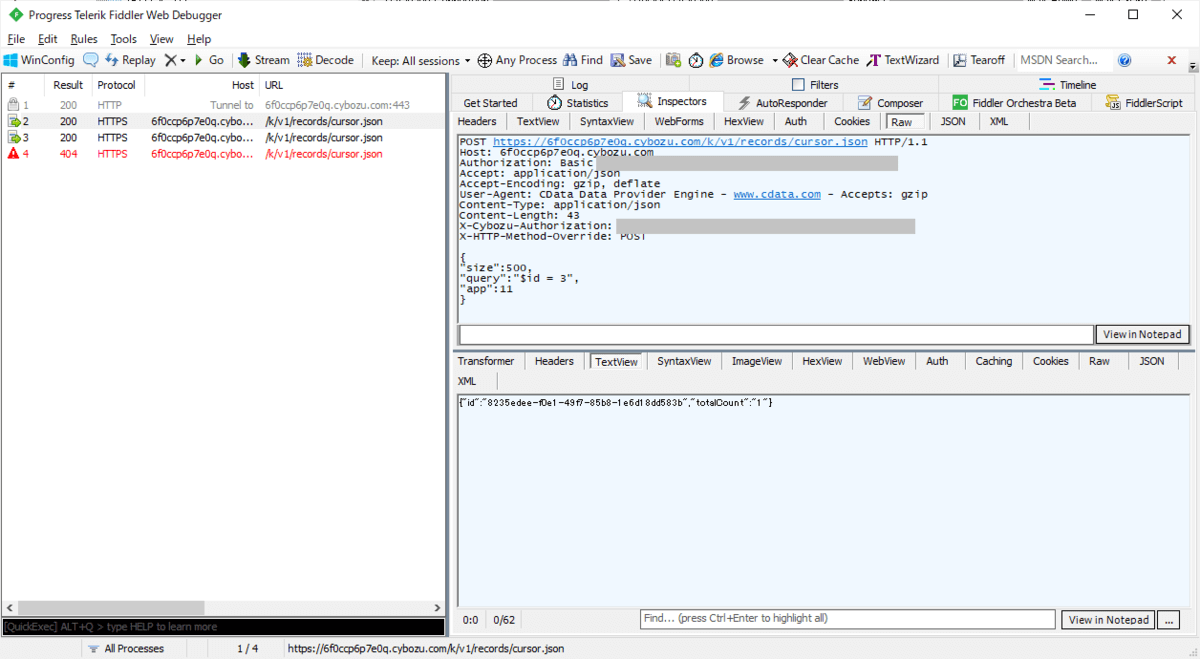The height and width of the screenshot is (659, 1200).
Task: Click the top View in Notepad button
Action: coord(1143,334)
